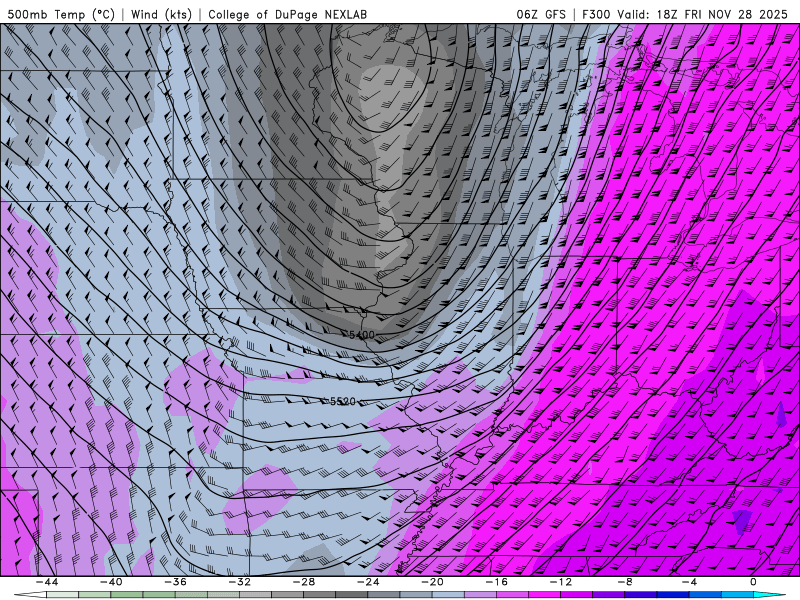Click the 0 colorbar tick label
The width and height of the screenshot is (800, 600).
(x=754, y=582)
